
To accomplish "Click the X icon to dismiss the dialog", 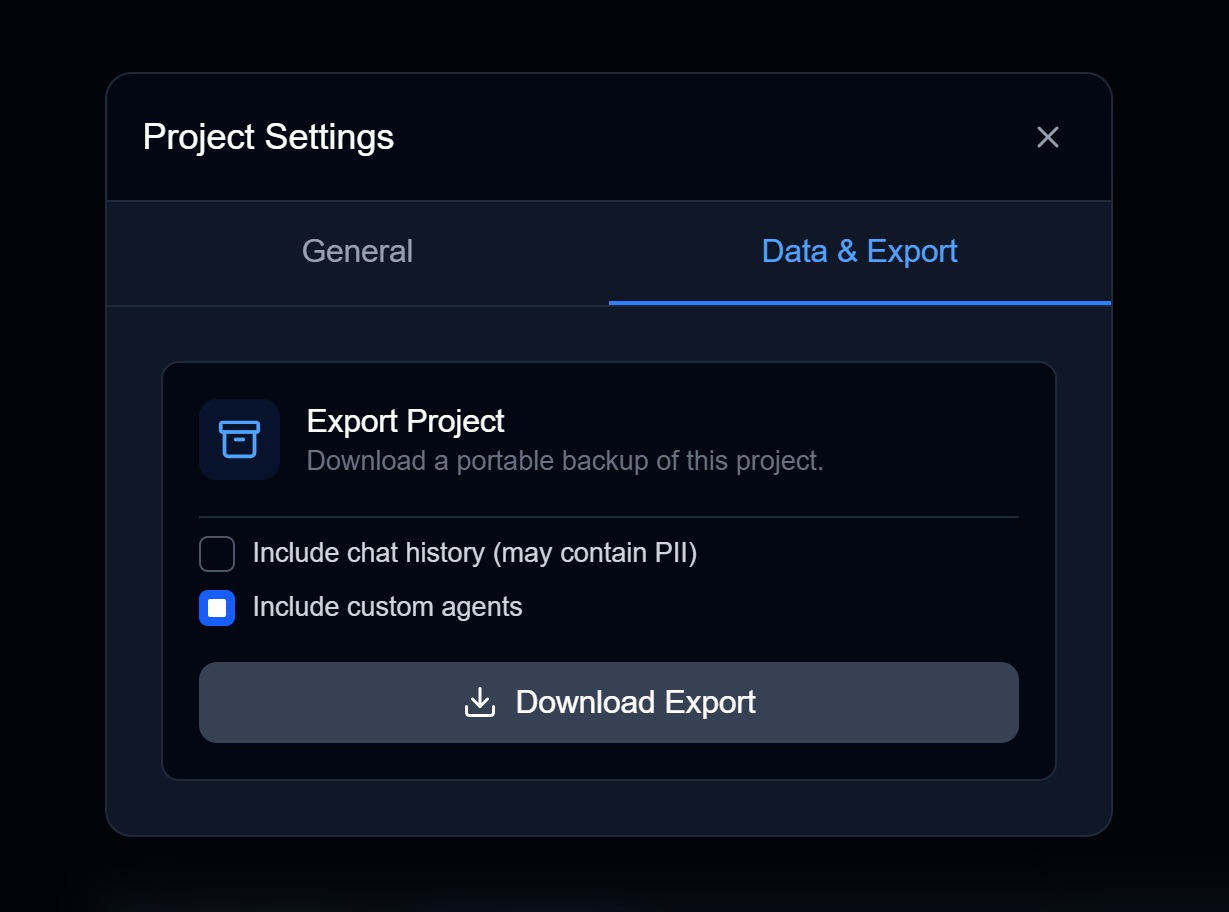I will (1047, 137).
